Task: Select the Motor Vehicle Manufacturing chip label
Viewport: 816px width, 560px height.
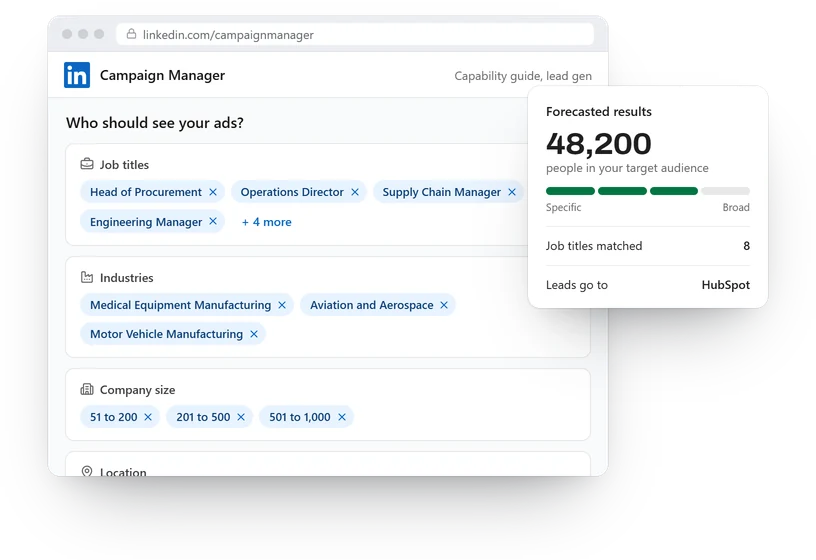Action: point(167,334)
